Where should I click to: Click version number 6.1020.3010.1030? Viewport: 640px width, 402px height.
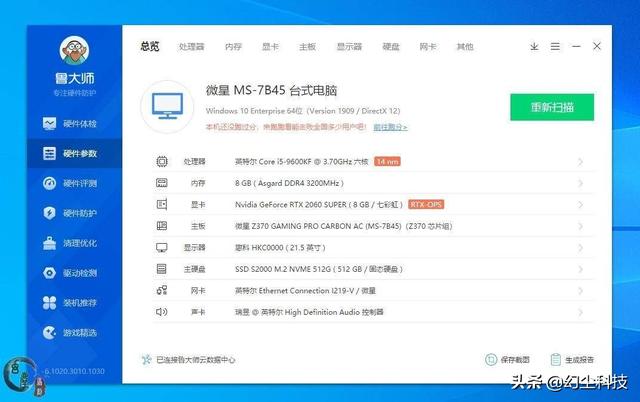74,371
